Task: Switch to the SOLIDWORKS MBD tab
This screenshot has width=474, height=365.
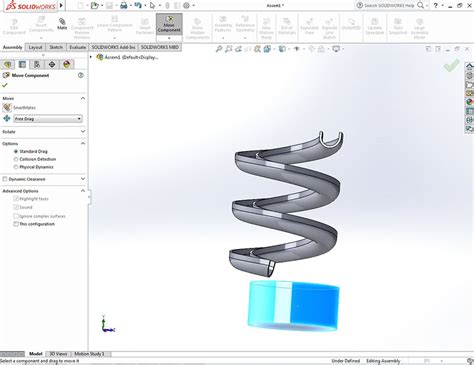Action: (160, 47)
